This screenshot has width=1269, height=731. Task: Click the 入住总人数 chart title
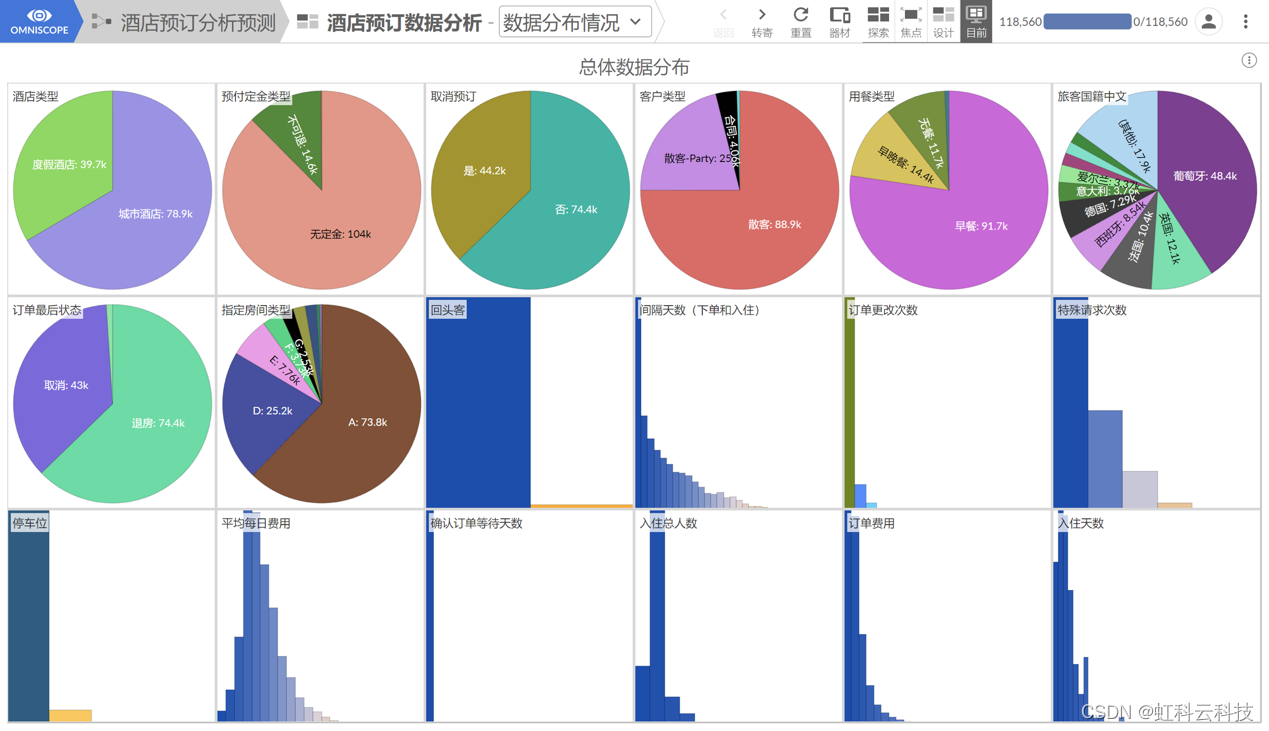(x=669, y=523)
